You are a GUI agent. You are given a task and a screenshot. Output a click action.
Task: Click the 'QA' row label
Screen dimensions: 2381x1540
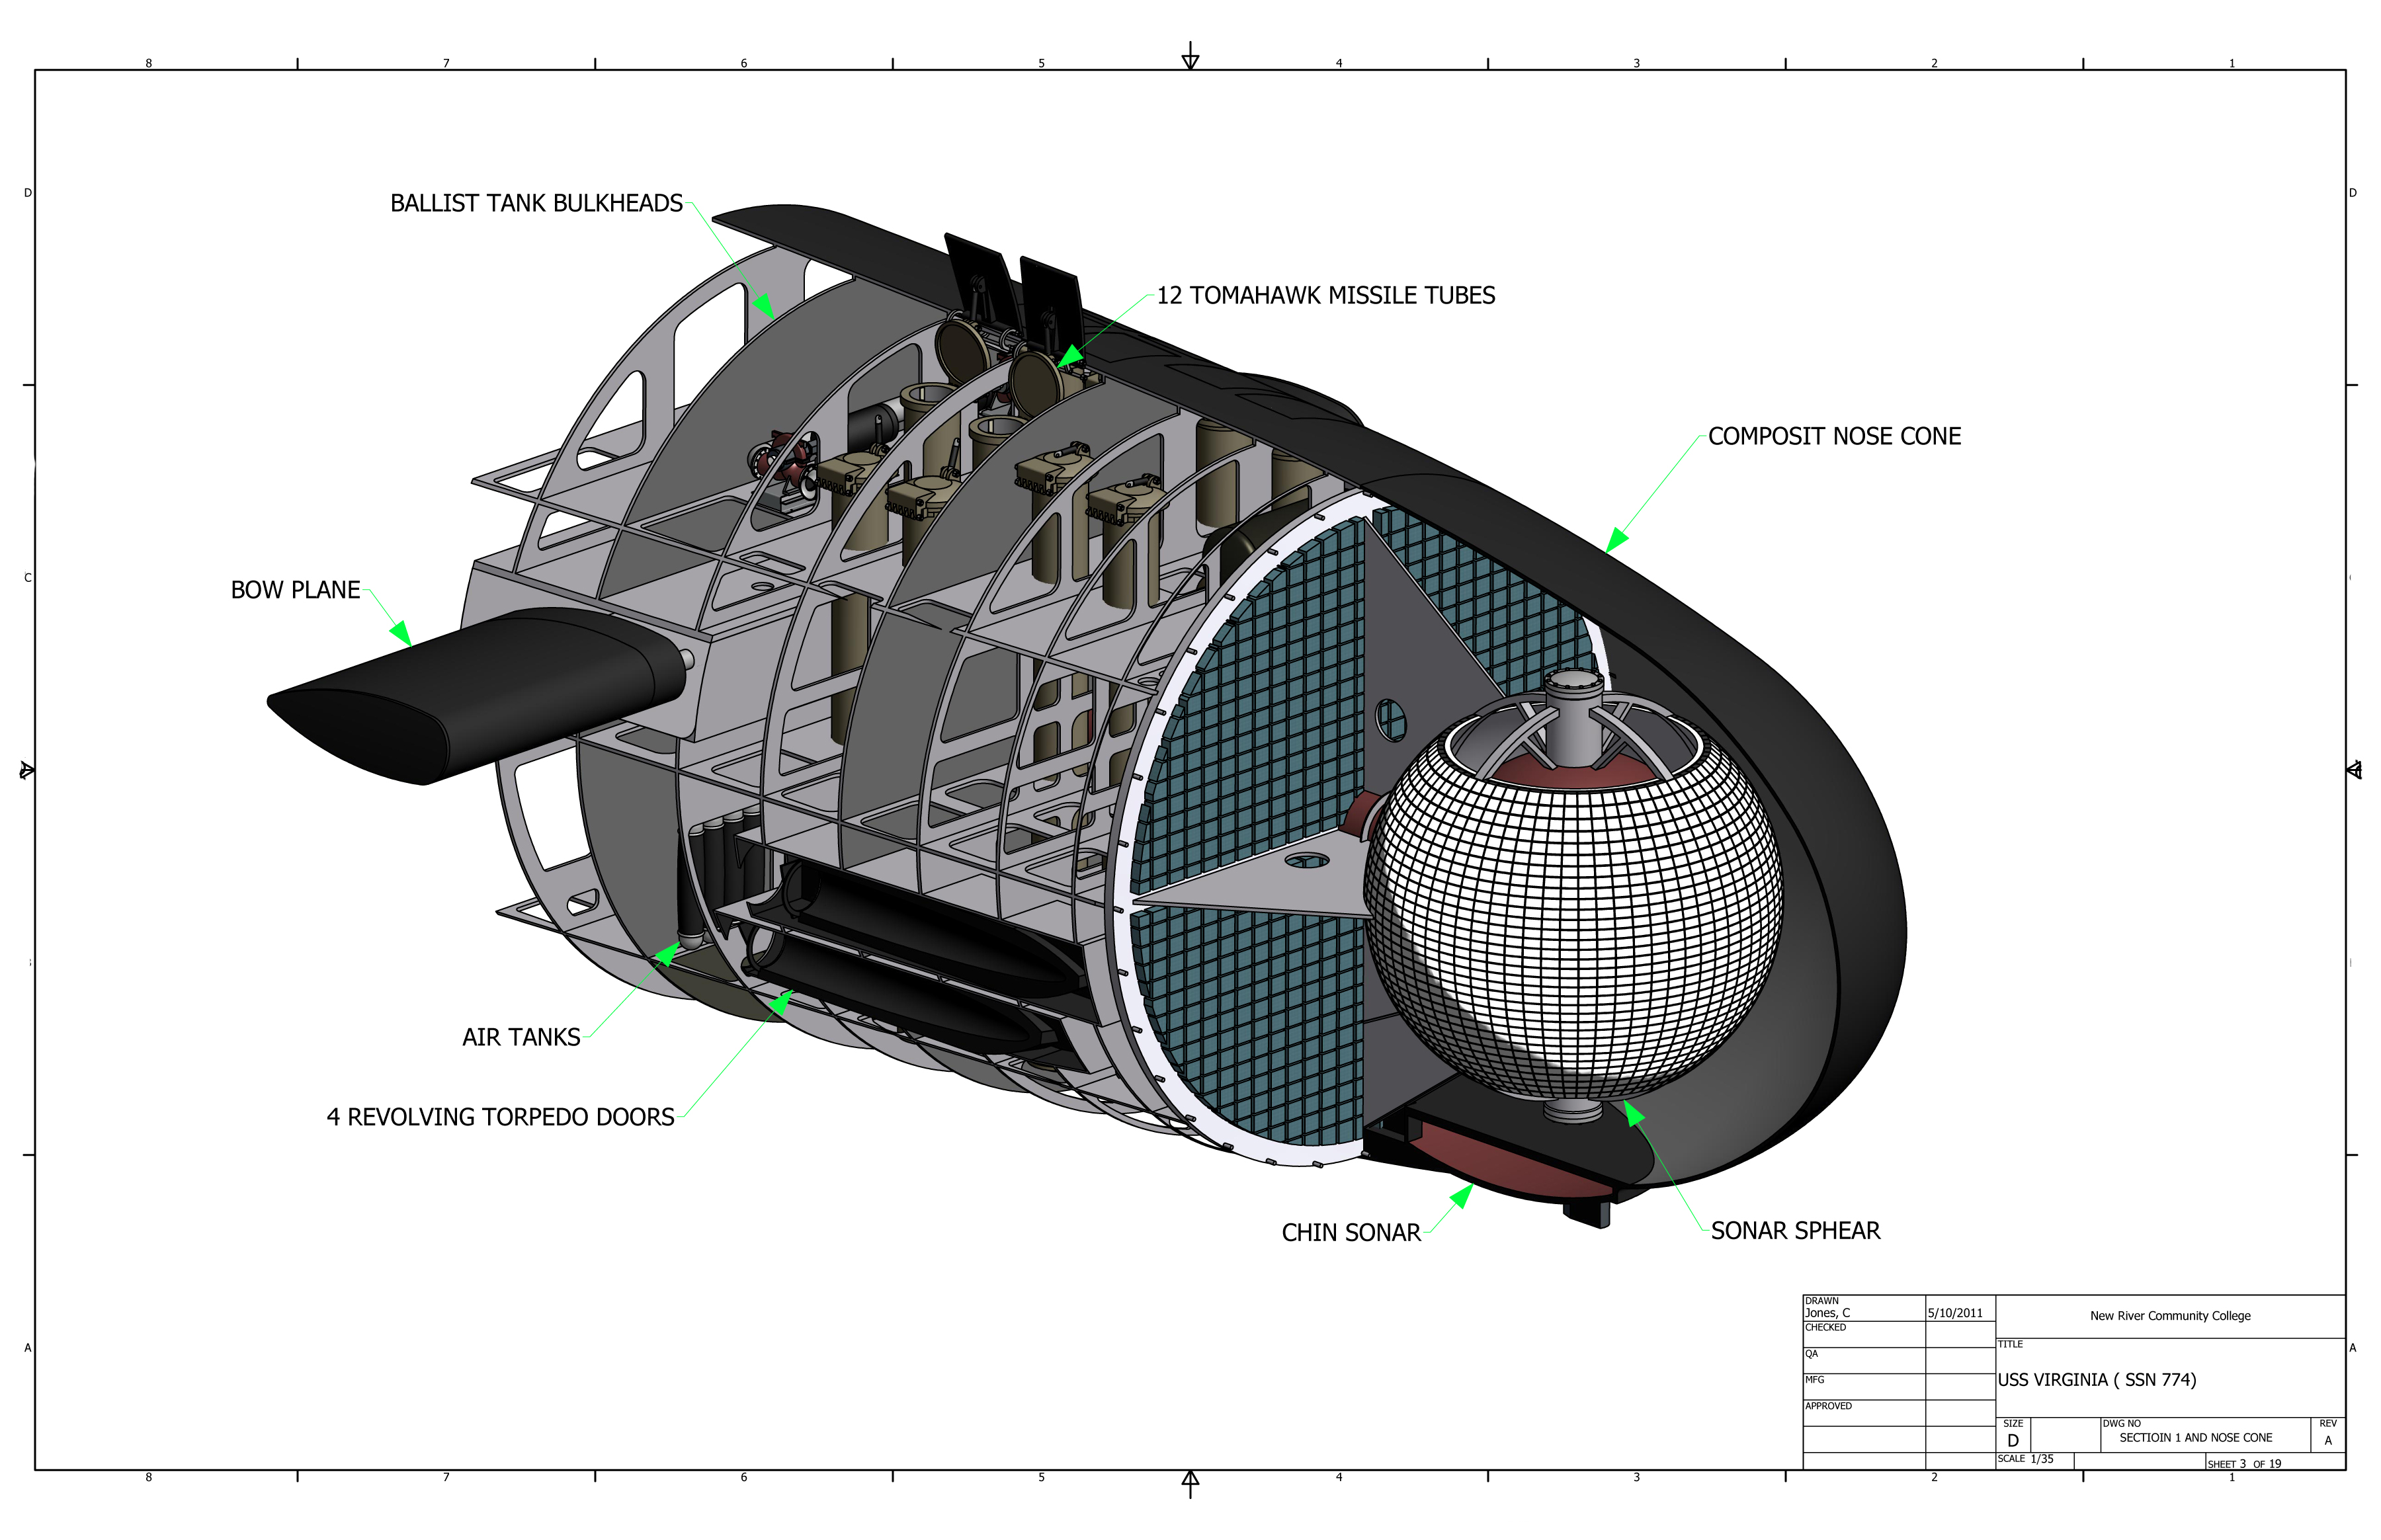[x=1811, y=1354]
